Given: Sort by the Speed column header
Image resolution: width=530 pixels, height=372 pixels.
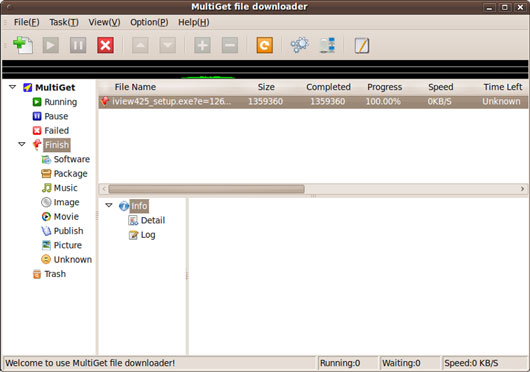Looking at the screenshot, I should pyautogui.click(x=440, y=87).
